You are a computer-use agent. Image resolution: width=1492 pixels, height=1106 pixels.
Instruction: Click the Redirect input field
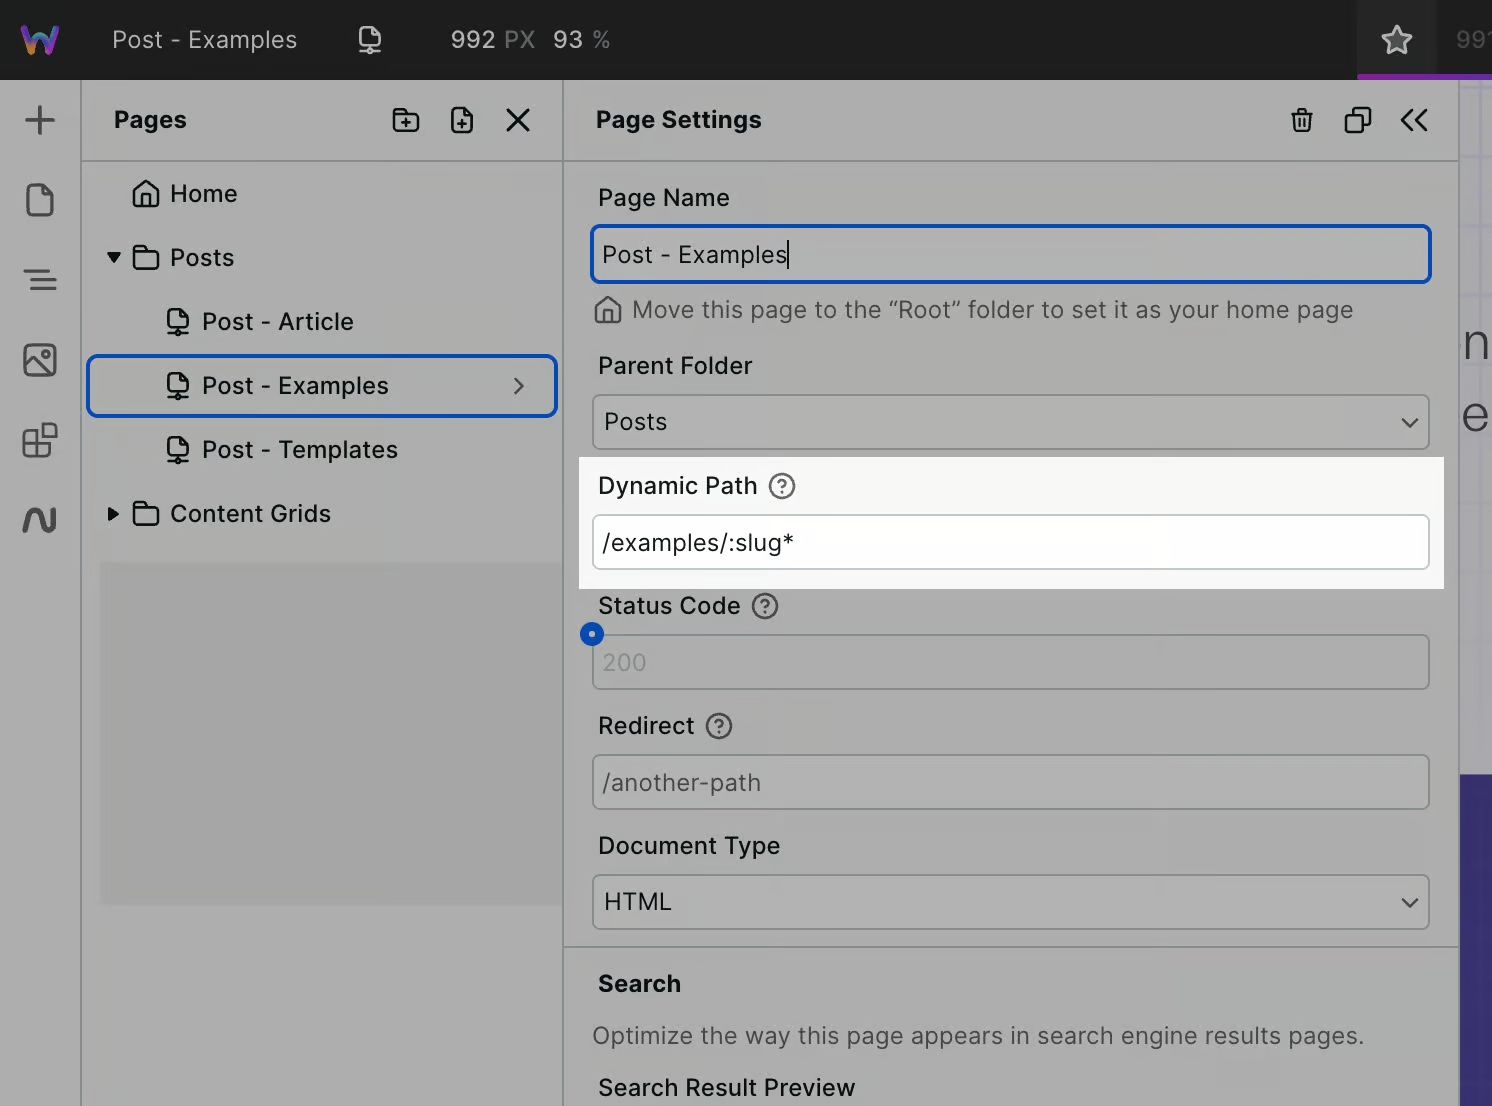[x=1011, y=782]
